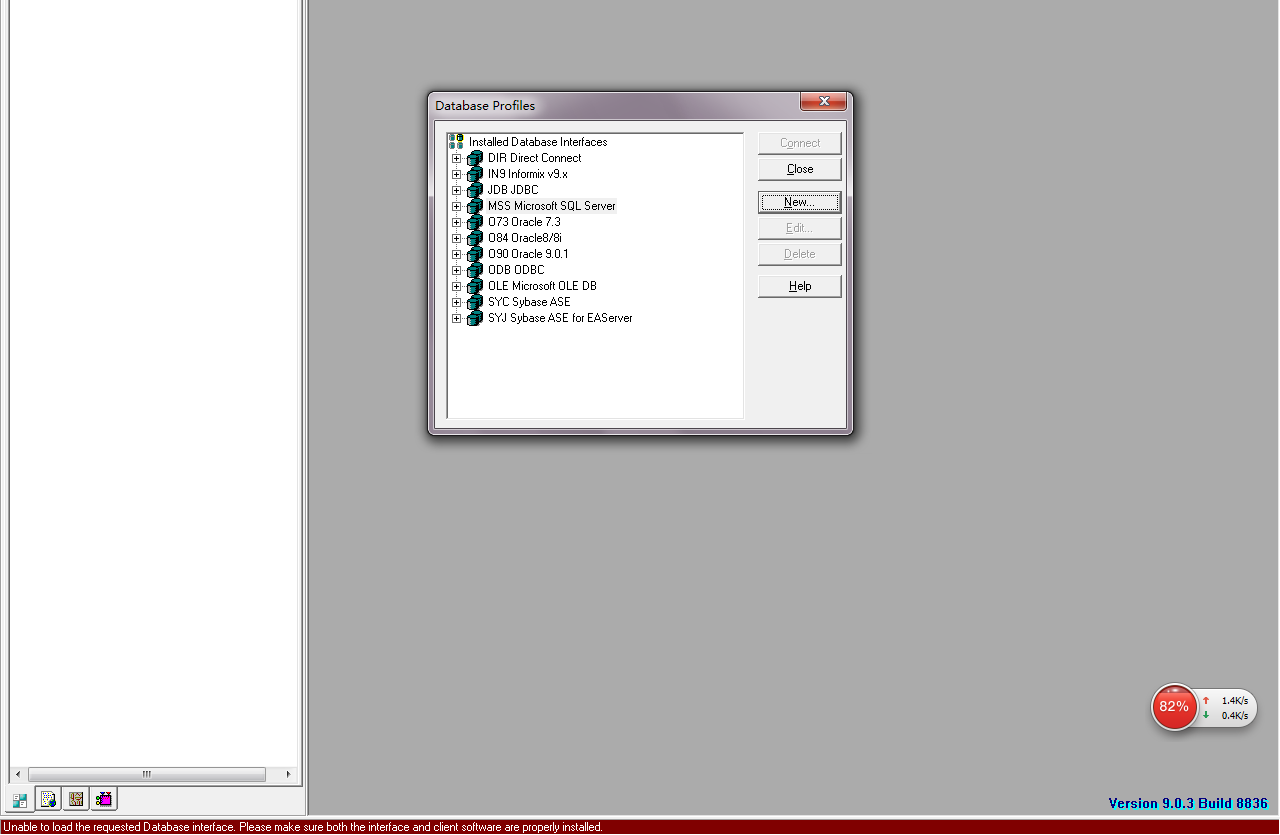Click the red 82% memory usage widget
The height and width of the screenshot is (835, 1280).
[x=1174, y=706]
